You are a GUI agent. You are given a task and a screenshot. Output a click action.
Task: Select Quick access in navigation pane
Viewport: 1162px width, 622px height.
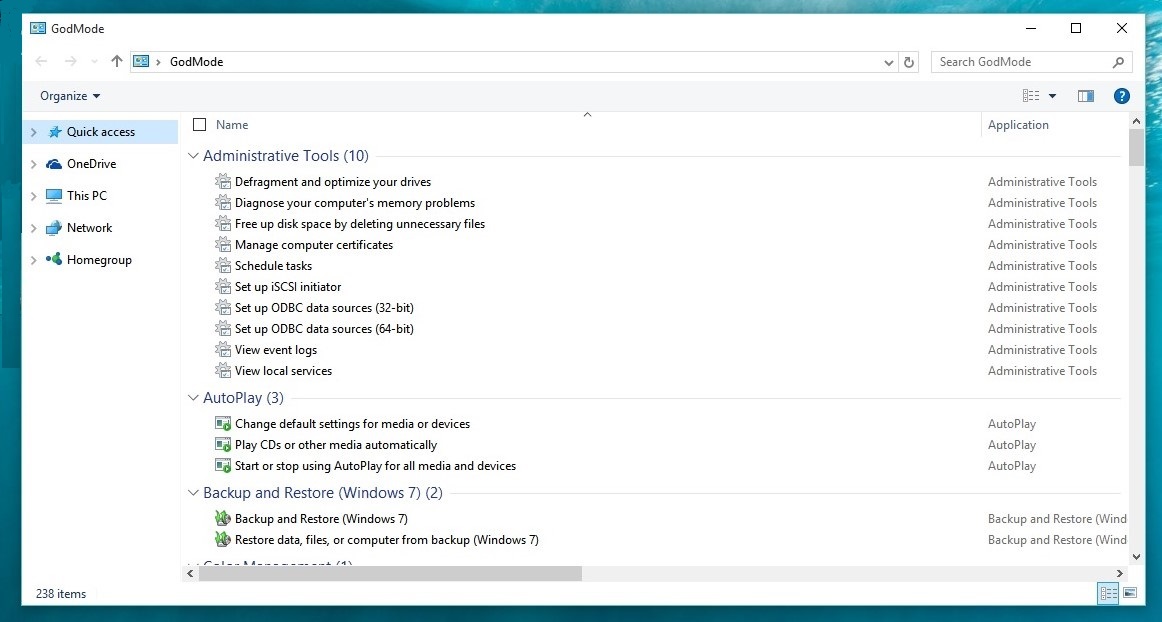[x=101, y=132]
